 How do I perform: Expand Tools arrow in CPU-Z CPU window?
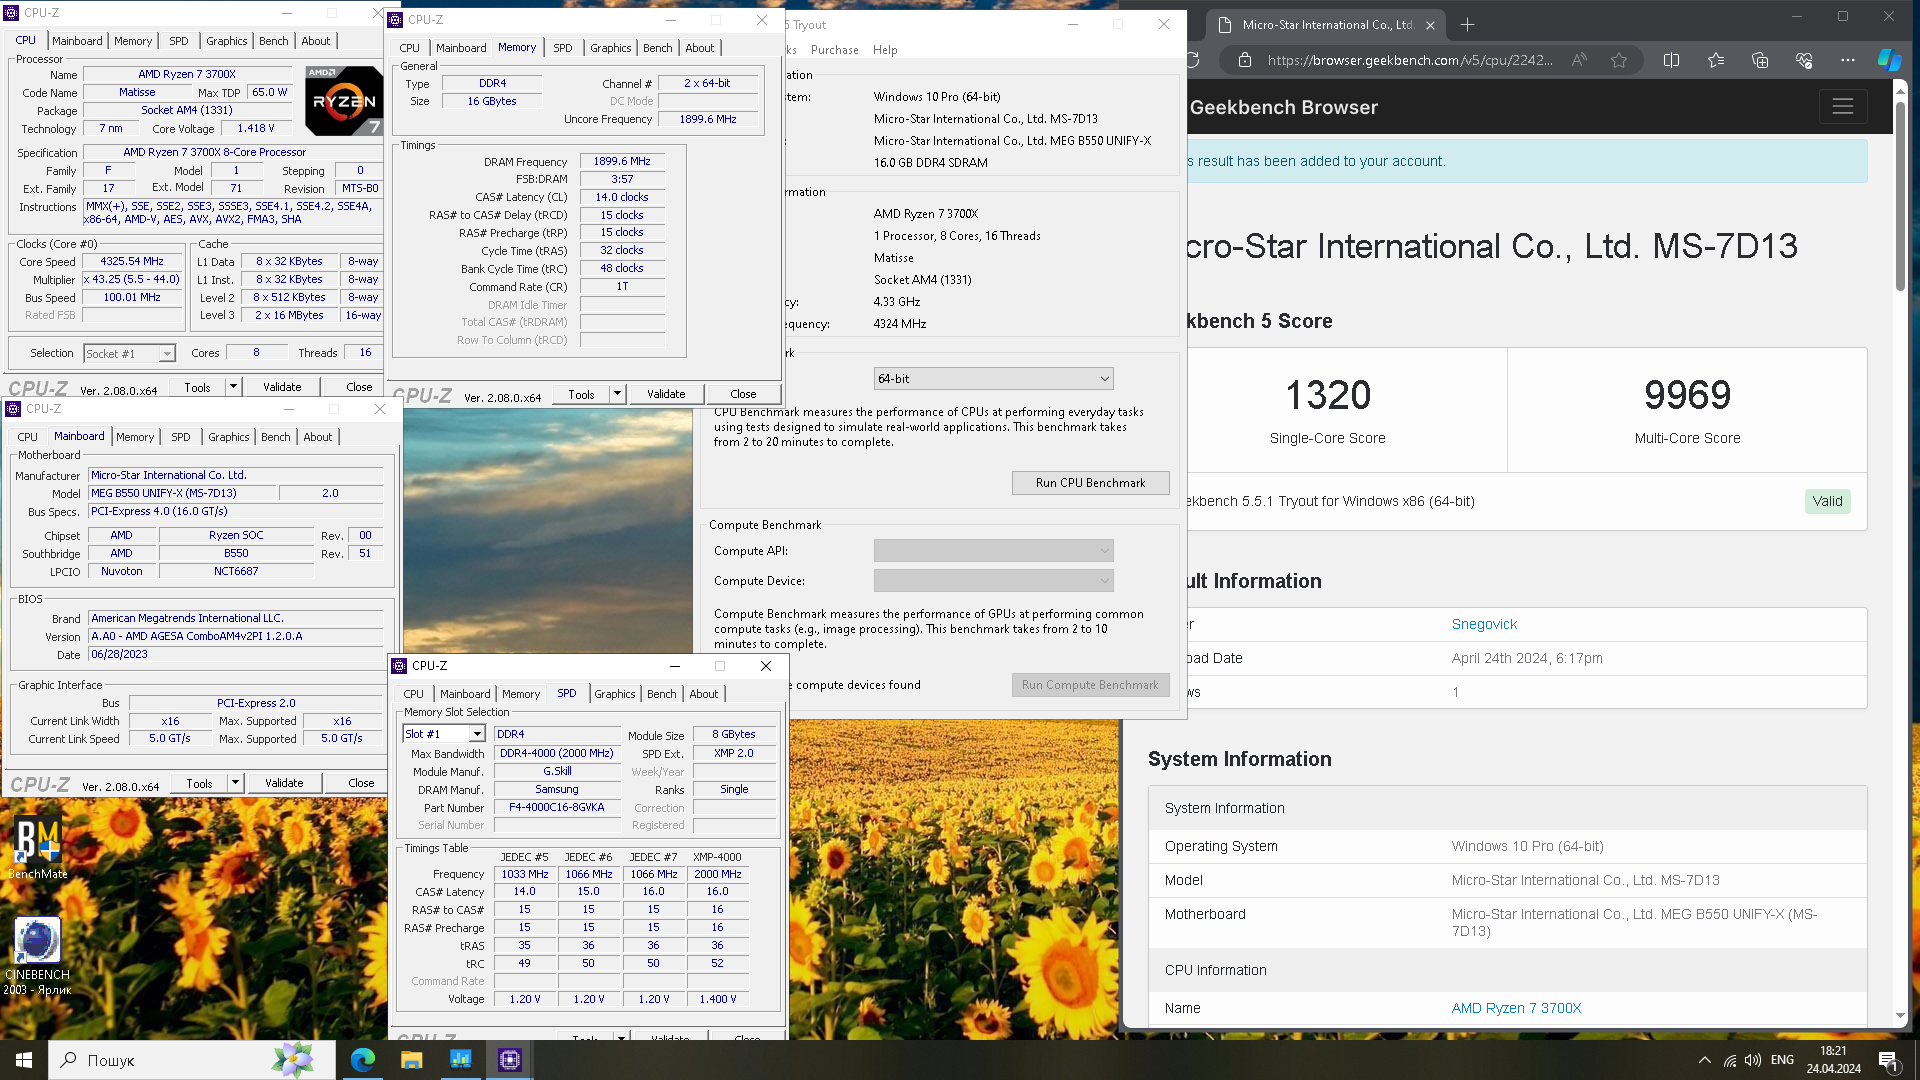[233, 387]
